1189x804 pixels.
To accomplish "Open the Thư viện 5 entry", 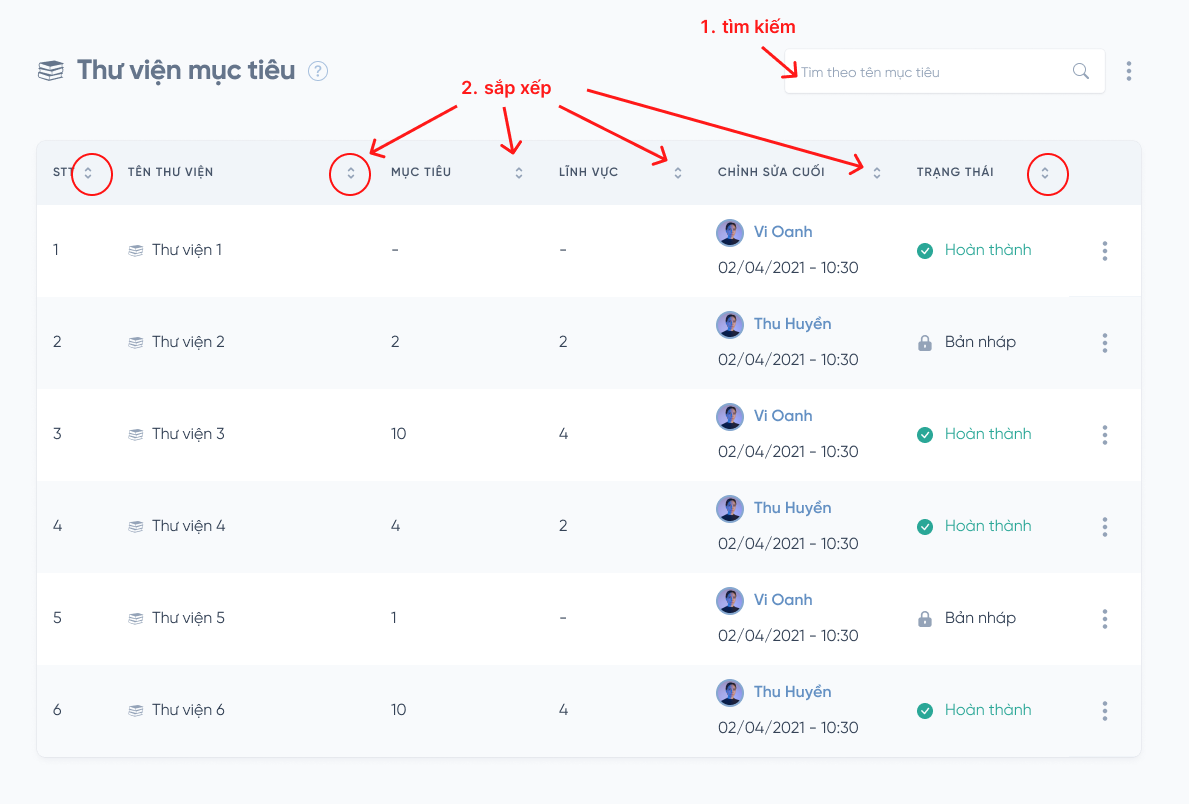I will click(x=188, y=618).
